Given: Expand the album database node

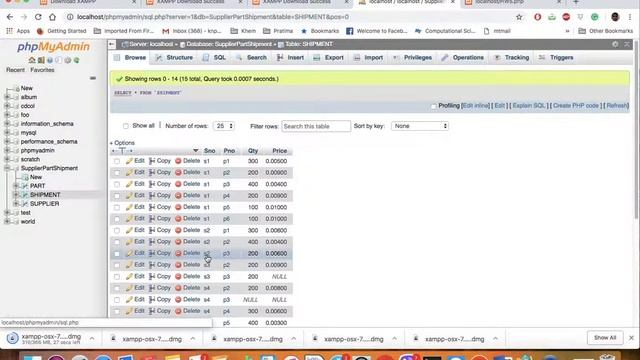Looking at the screenshot, I should tap(7, 97).
